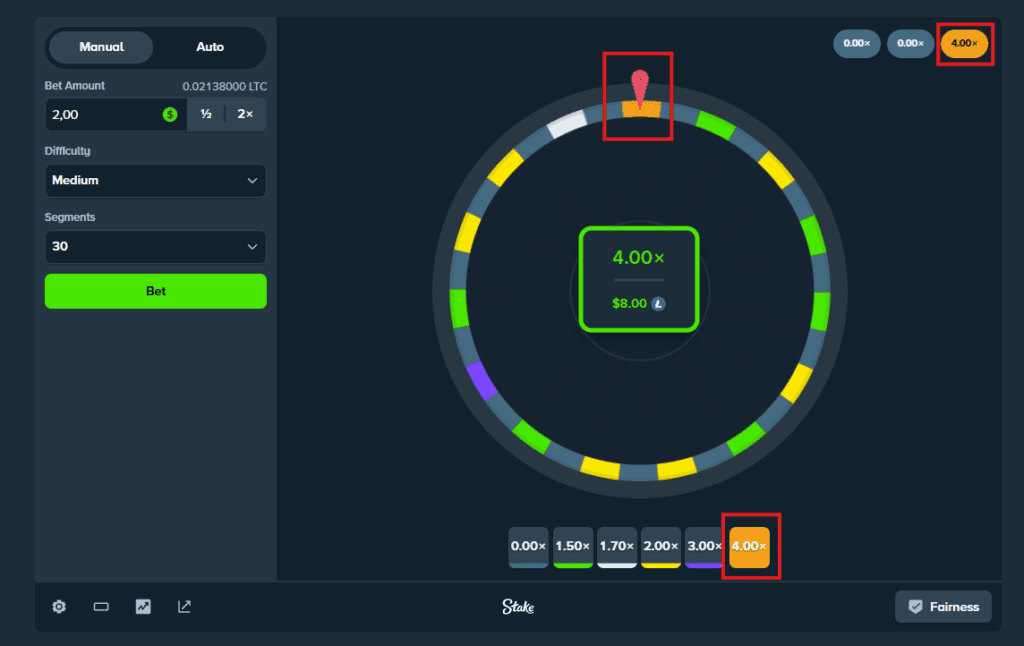Open the Segments dropdown set to 30
Viewport: 1024px width, 646px height.
[155, 247]
